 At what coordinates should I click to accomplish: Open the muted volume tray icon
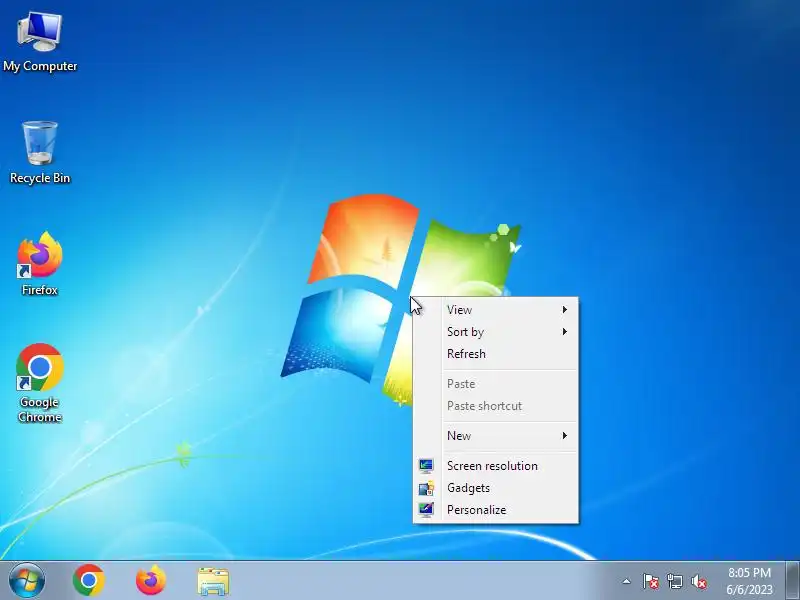tap(698, 581)
